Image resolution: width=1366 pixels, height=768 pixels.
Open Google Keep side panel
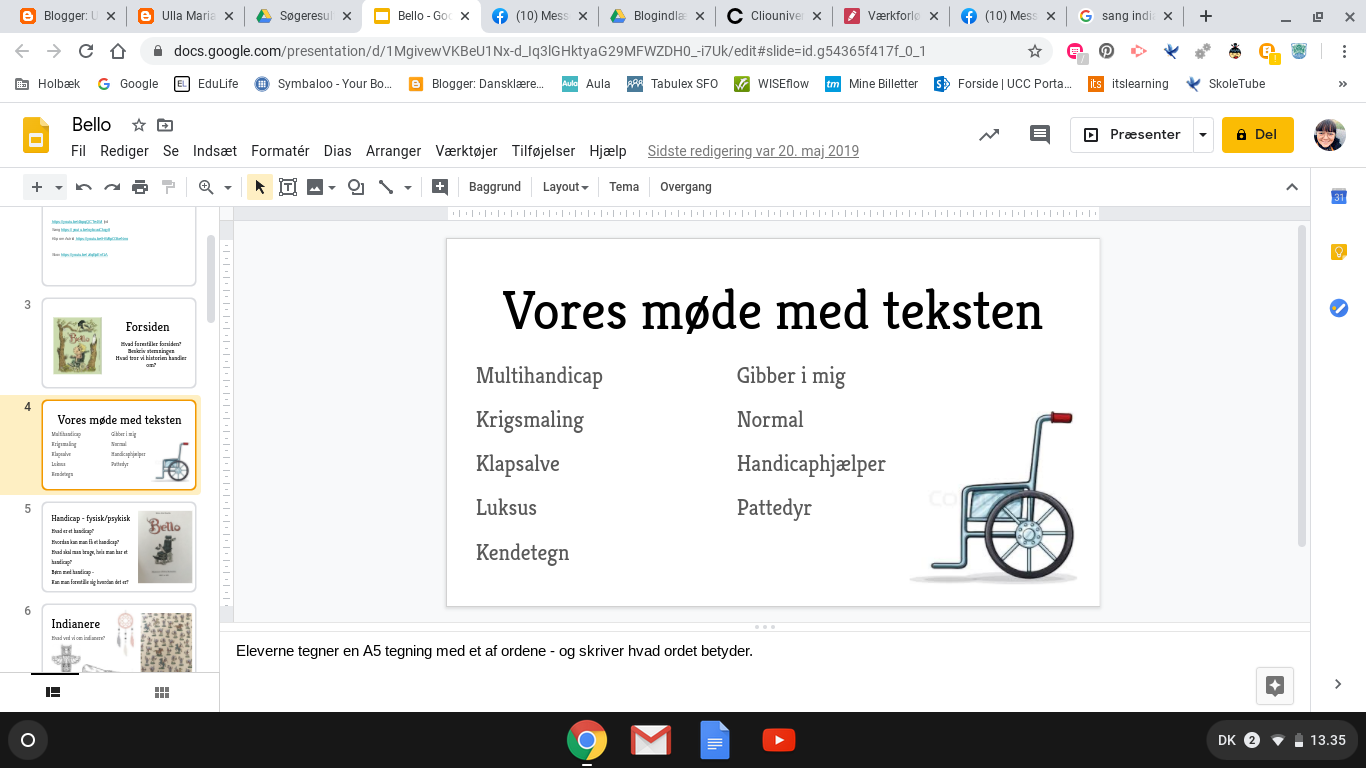point(1339,252)
